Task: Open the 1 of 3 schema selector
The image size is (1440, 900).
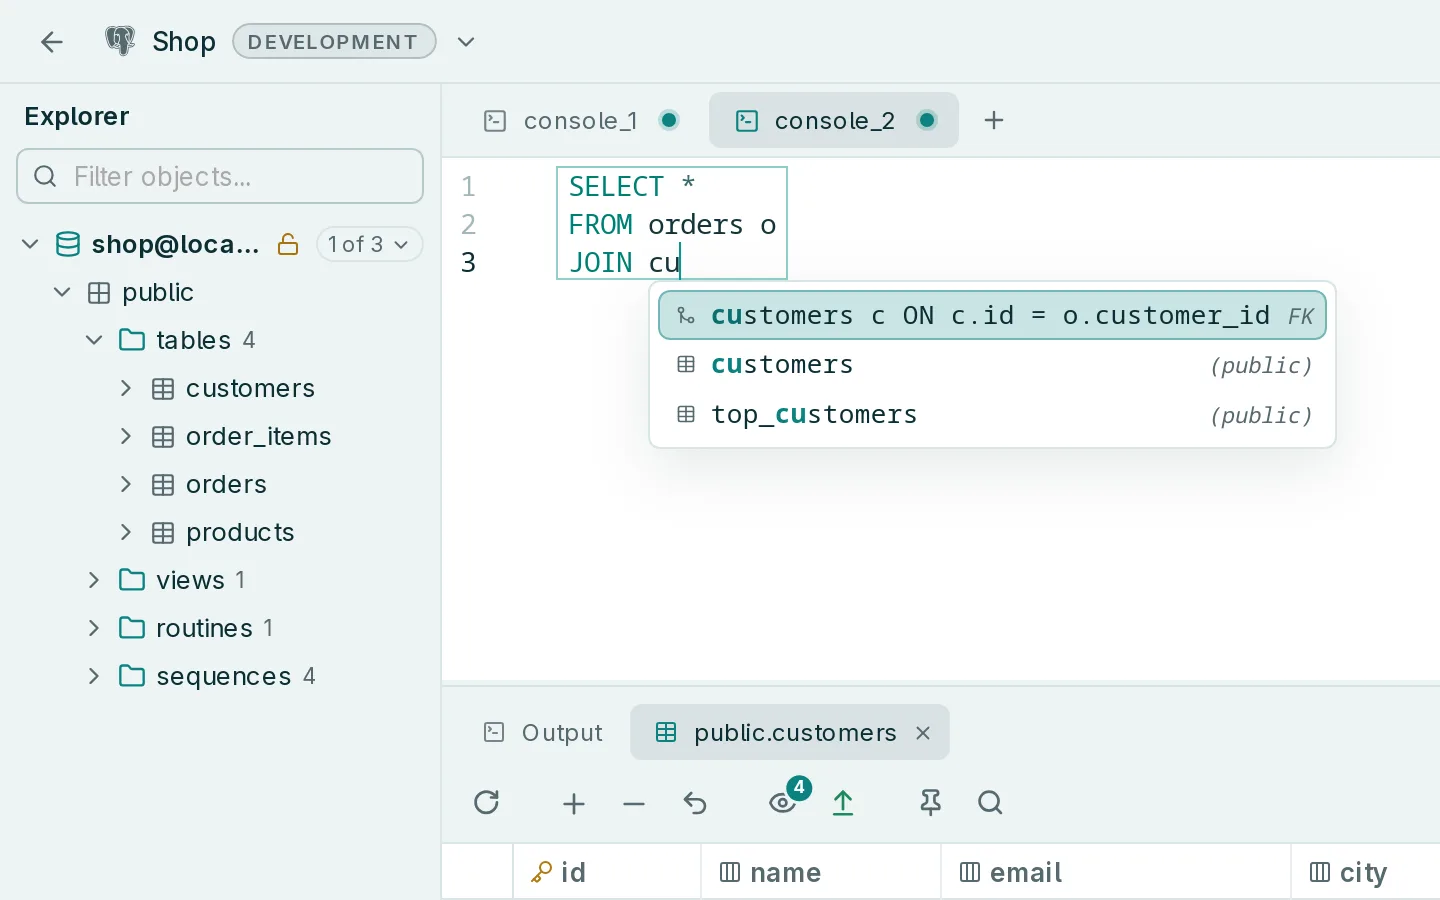Action: click(x=369, y=244)
